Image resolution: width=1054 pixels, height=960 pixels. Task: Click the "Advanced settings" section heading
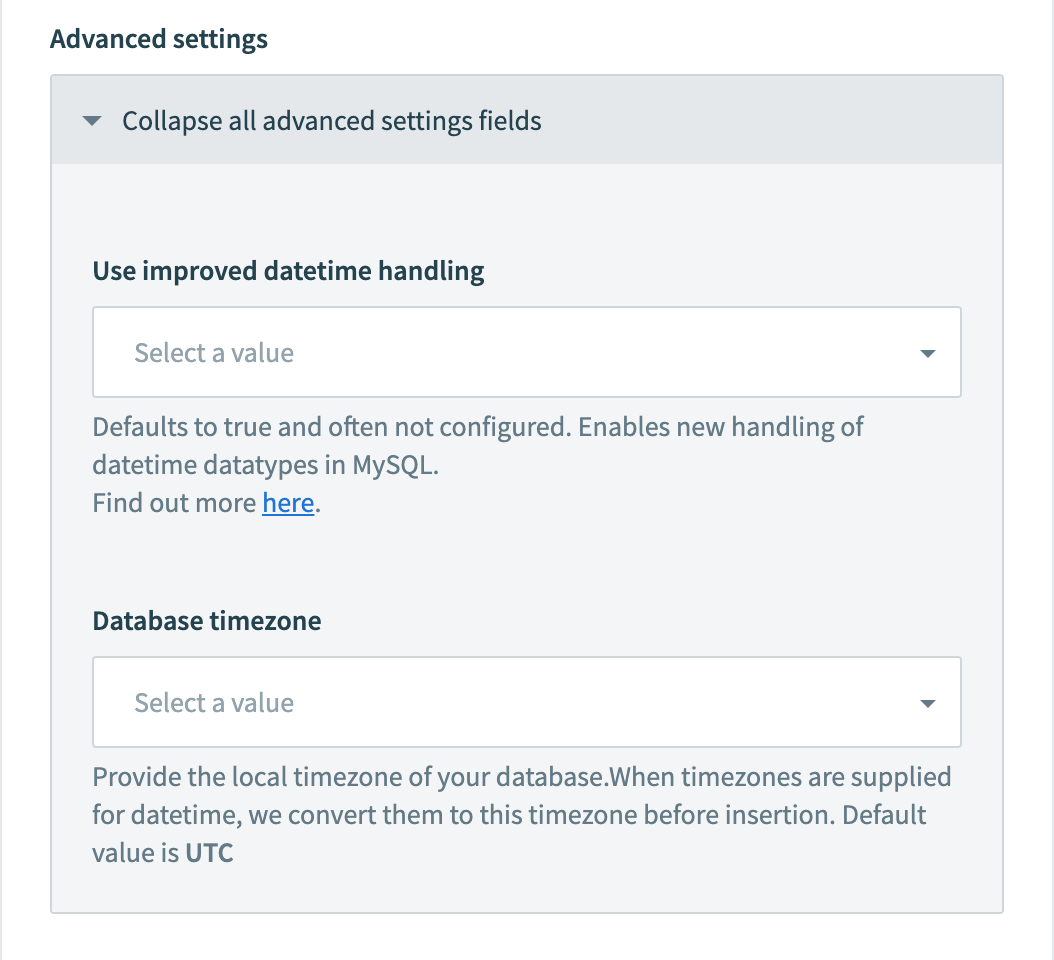[159, 39]
